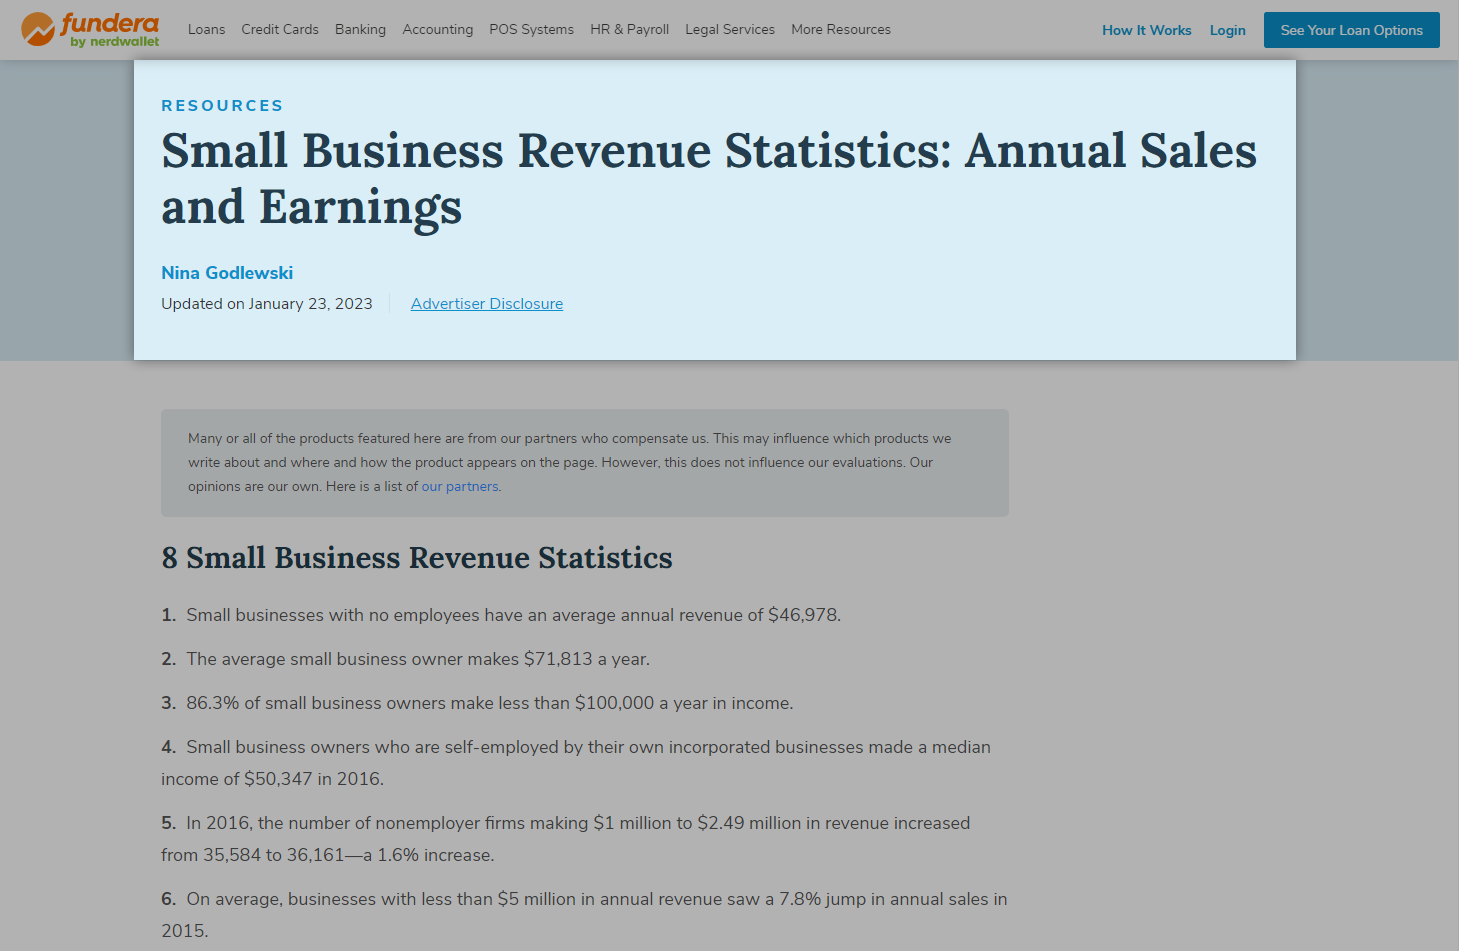Click the statistic about $46,978 average revenue

click(x=513, y=615)
